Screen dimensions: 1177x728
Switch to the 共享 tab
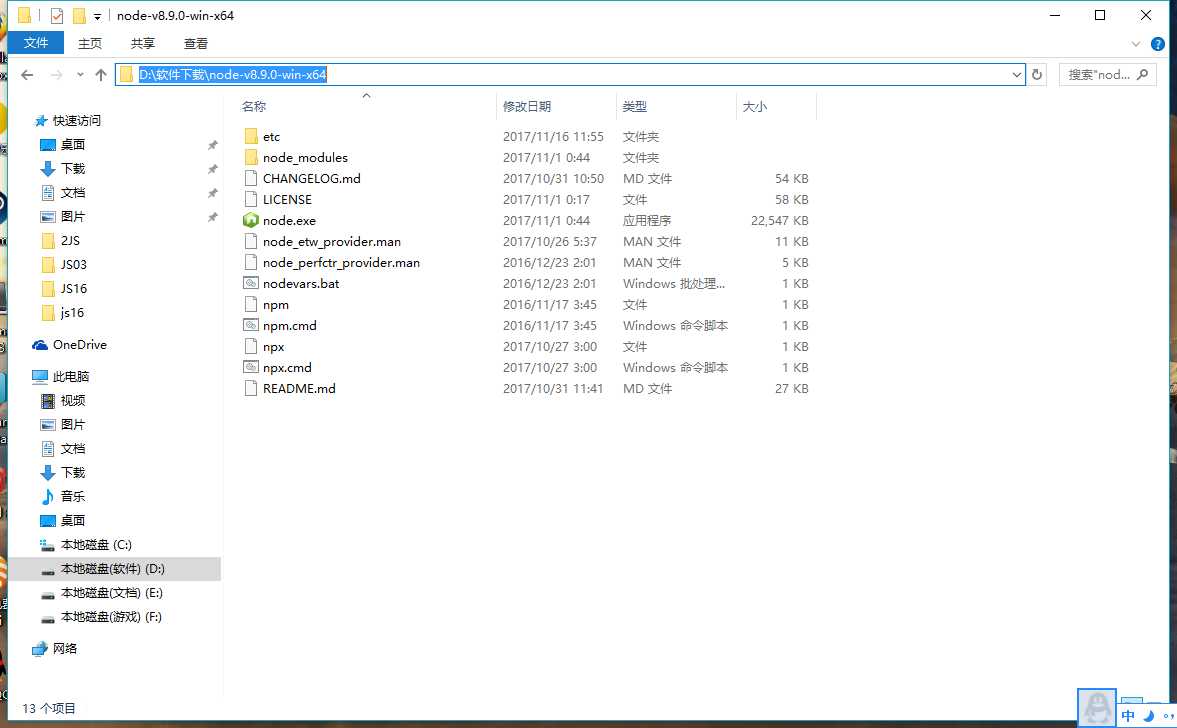click(x=143, y=44)
